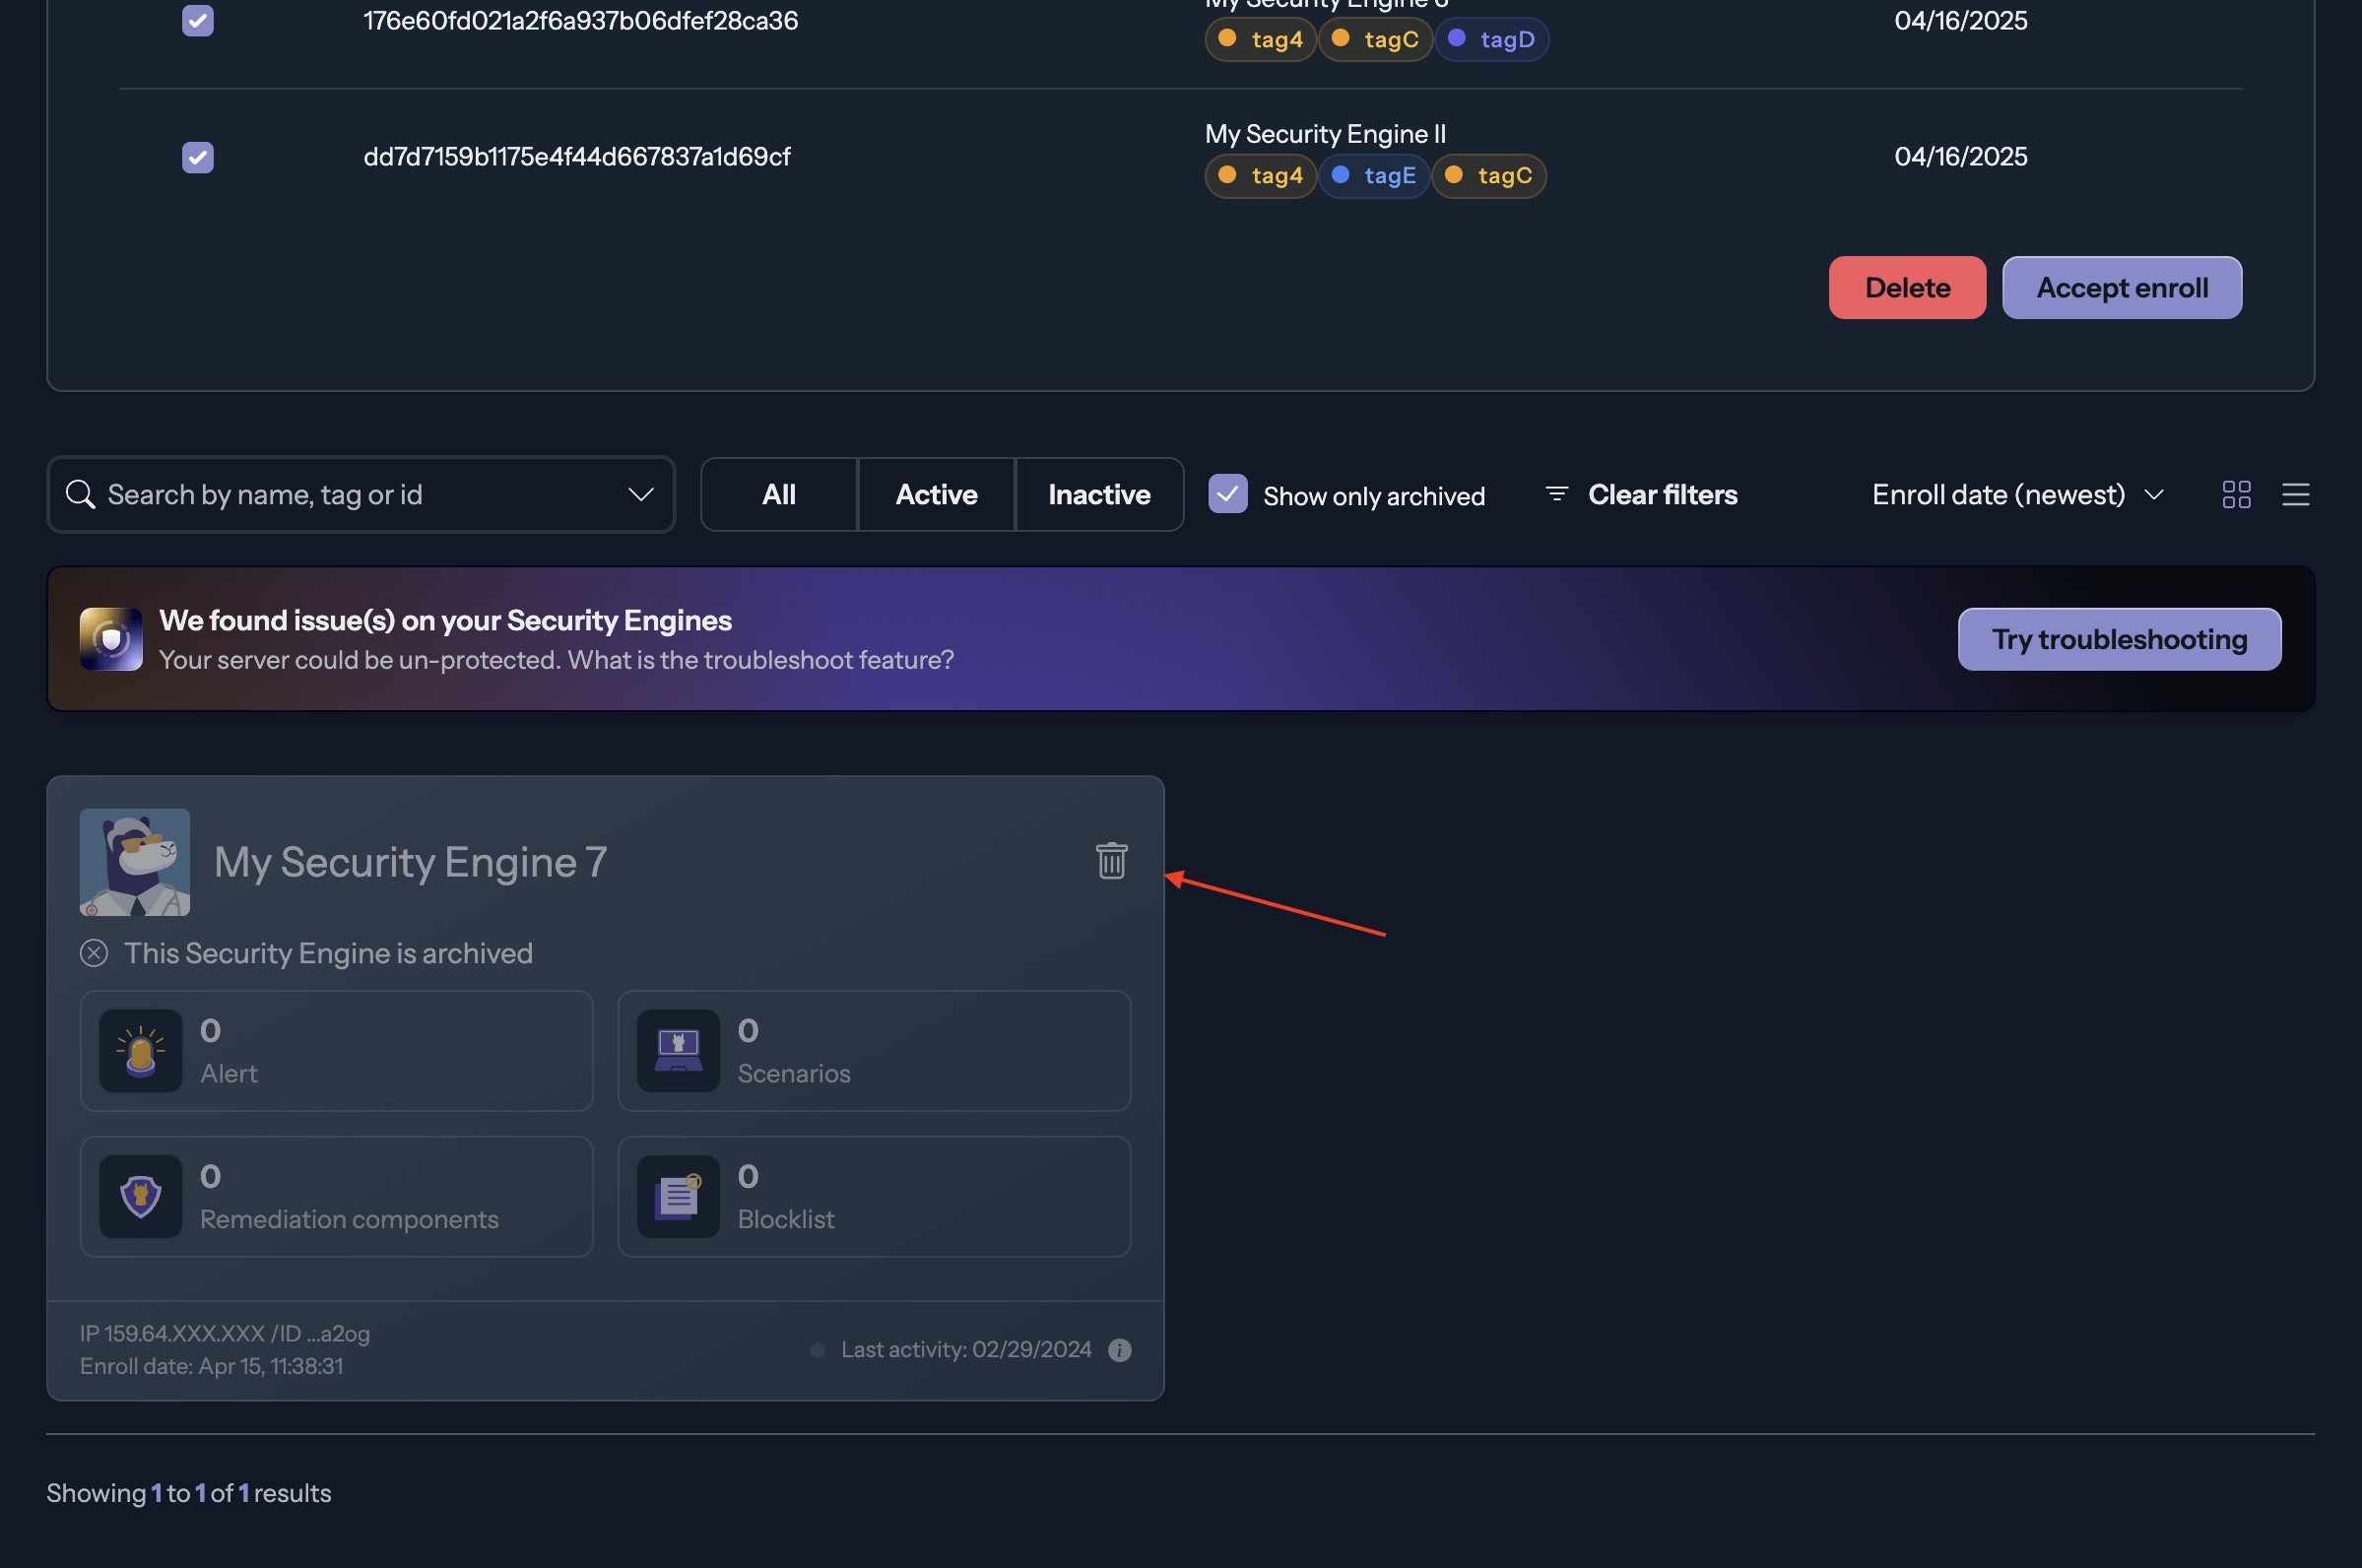Click the Alert siren icon
Screen dimensions: 2362x1568
click(141, 1051)
